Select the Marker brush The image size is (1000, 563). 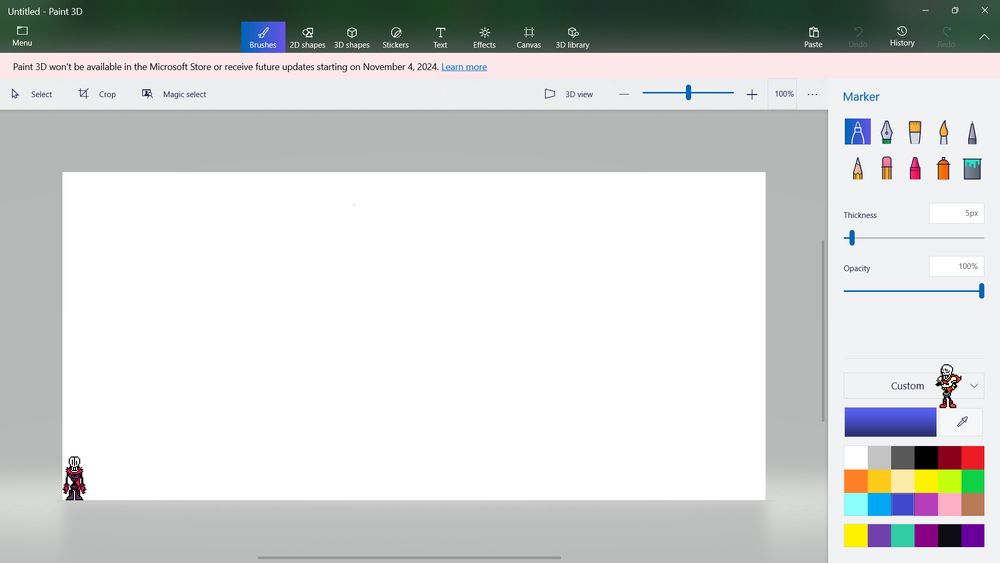(x=857, y=131)
